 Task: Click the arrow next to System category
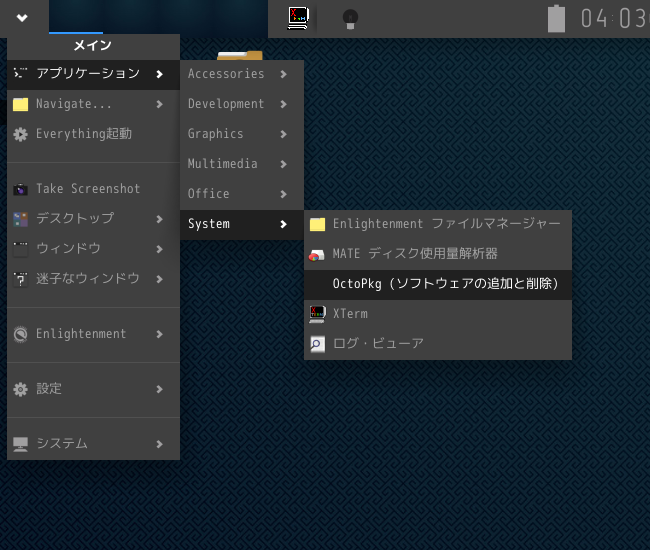284,224
